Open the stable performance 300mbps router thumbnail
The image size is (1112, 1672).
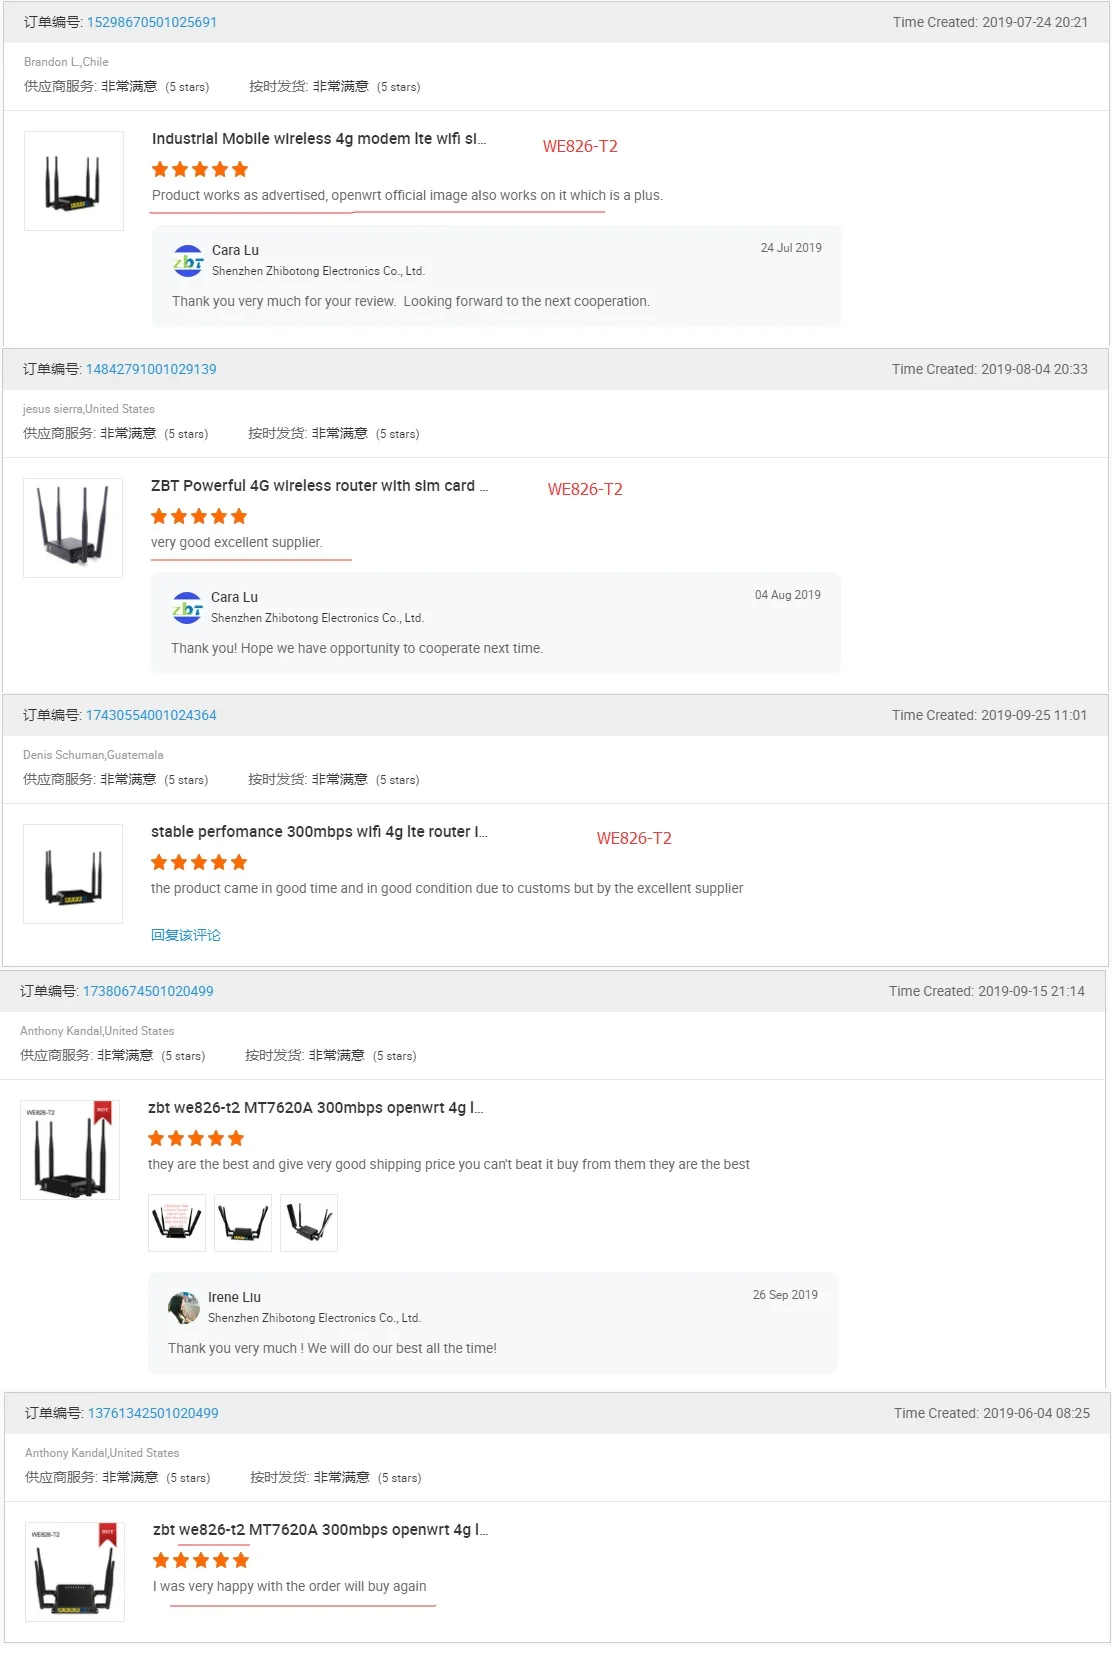[x=73, y=874]
